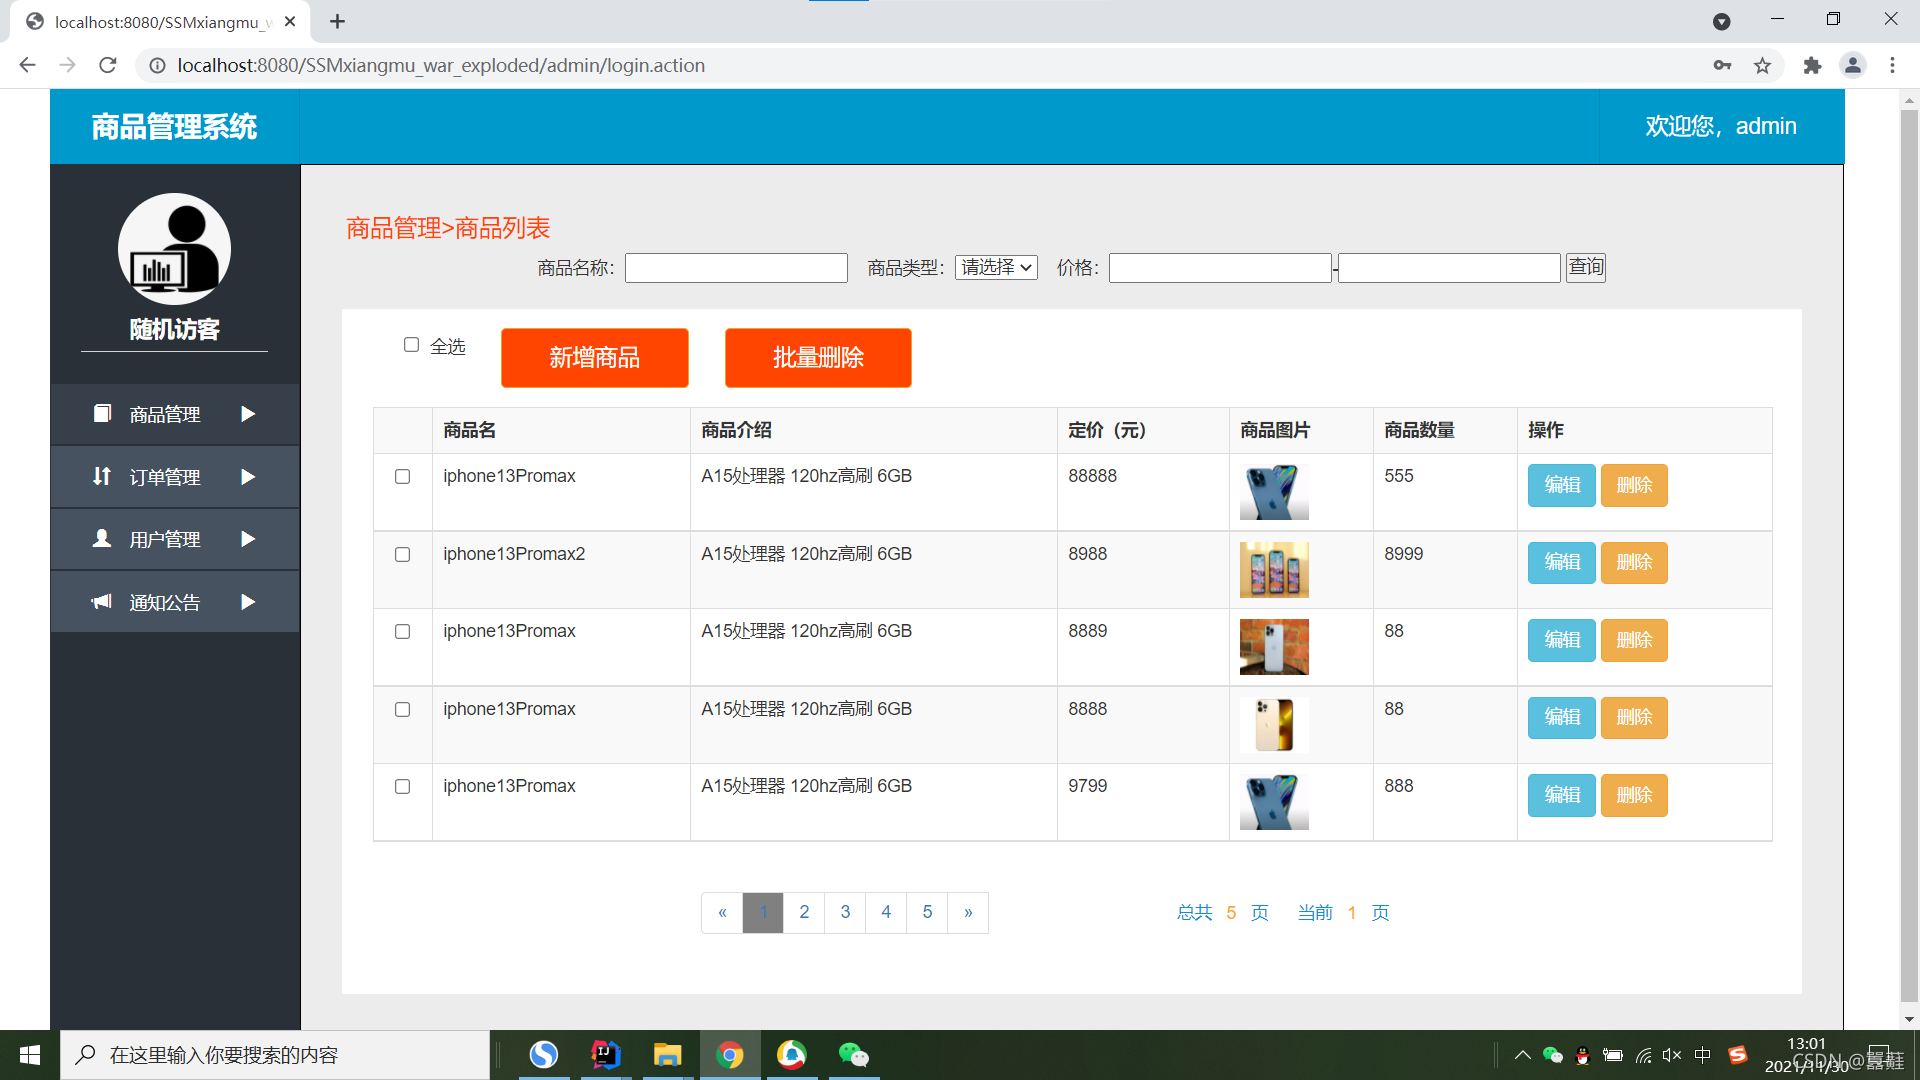Click the browser address bar URL
Viewport: 1920px width, 1080px height.
(441, 65)
